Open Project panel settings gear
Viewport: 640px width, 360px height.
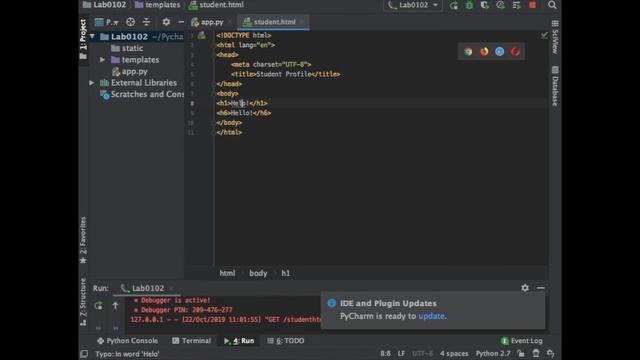[x=166, y=22]
